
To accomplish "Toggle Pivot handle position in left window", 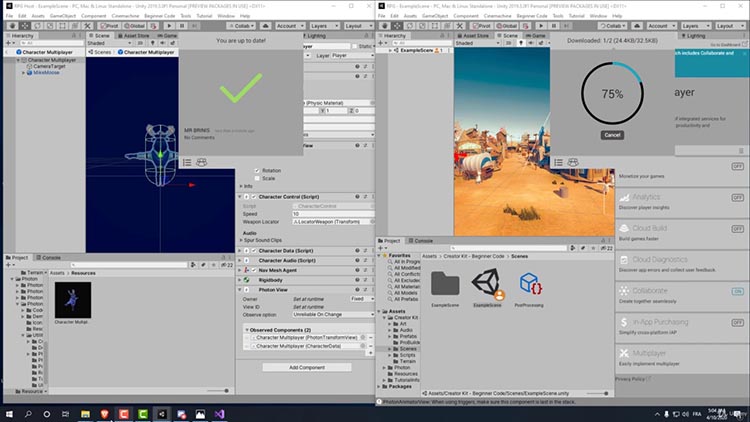I will click(108, 26).
